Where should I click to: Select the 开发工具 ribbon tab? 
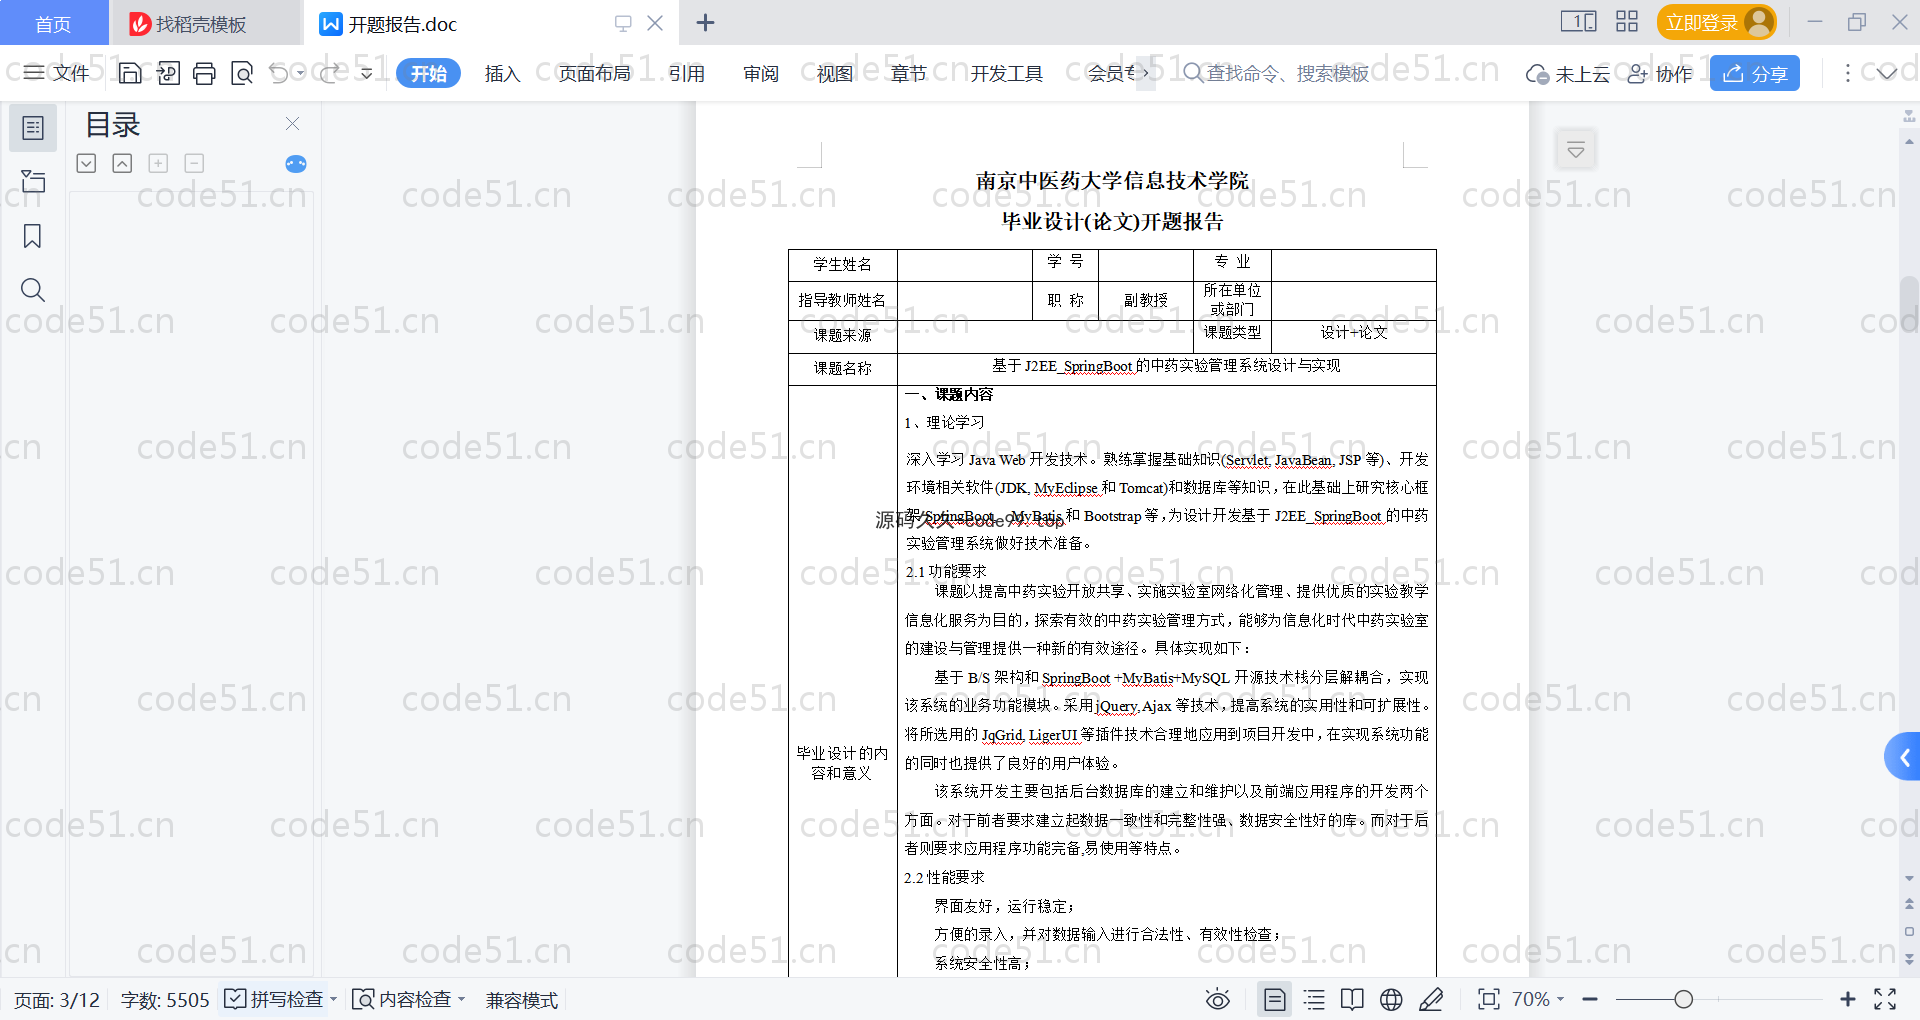pos(1006,73)
